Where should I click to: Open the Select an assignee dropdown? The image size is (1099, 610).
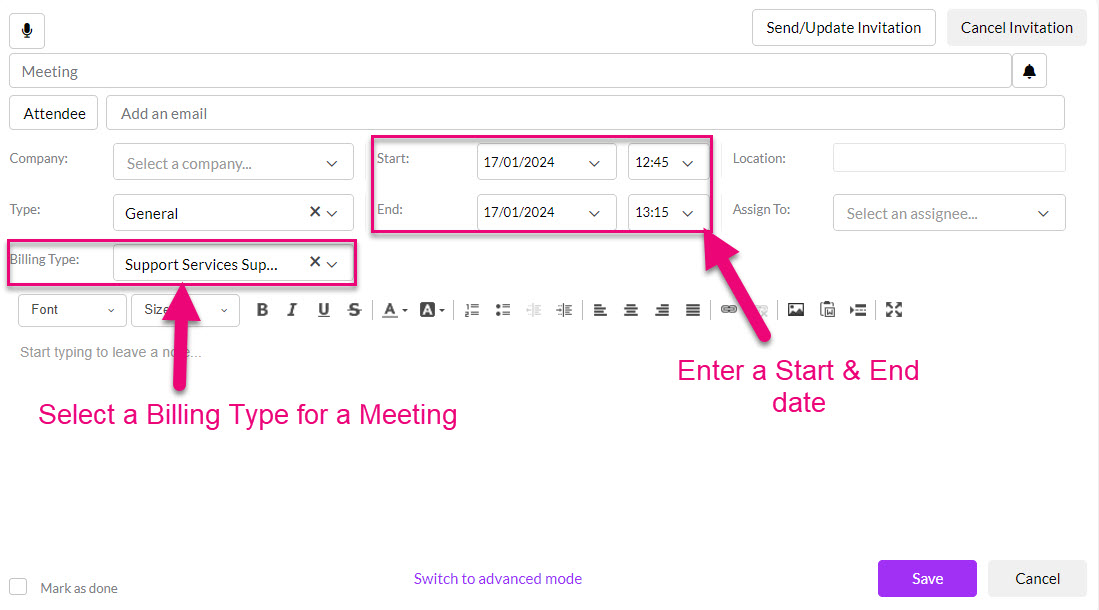tap(948, 213)
